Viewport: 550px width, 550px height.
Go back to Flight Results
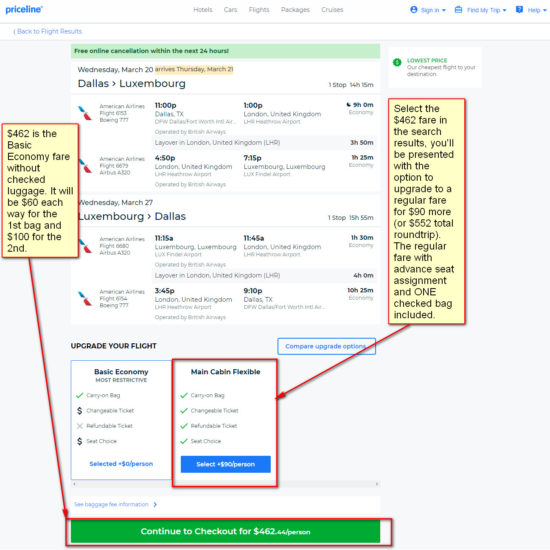48,32
